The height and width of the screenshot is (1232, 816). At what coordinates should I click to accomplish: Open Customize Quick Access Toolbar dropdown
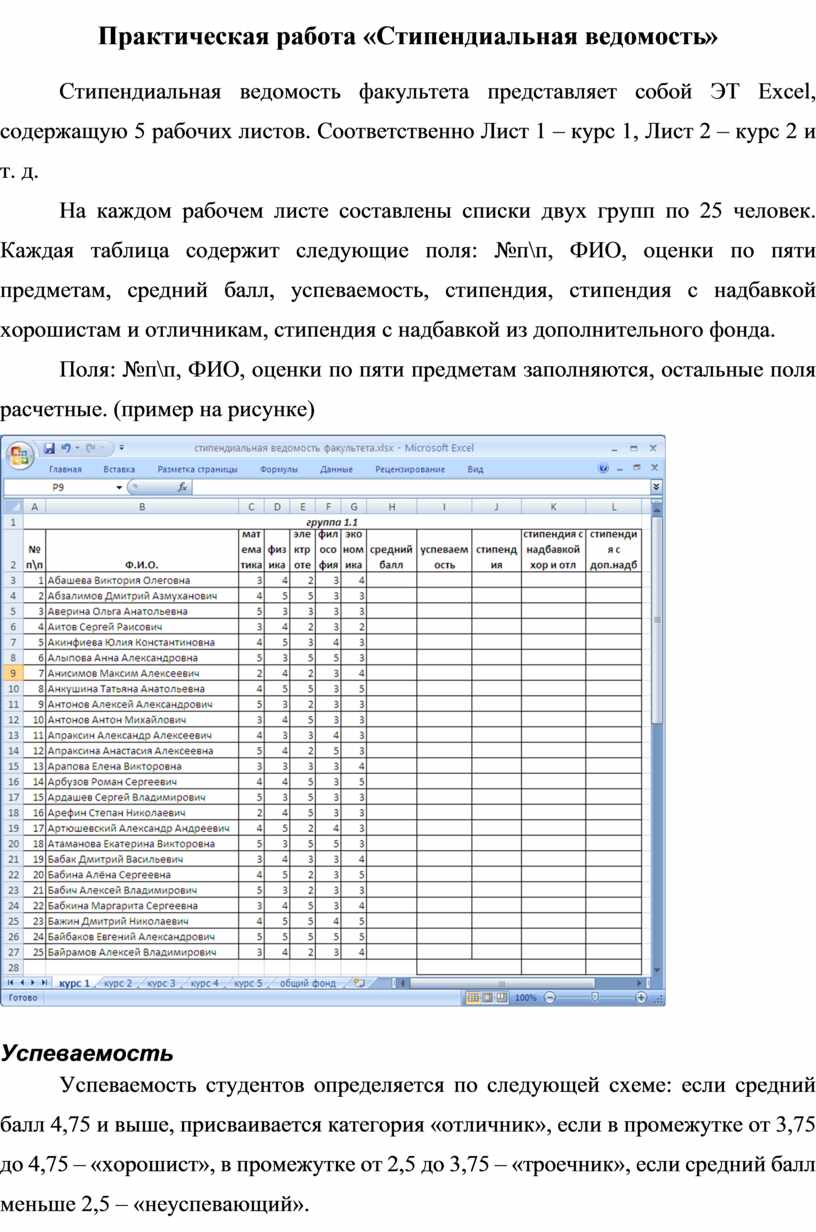click(120, 448)
